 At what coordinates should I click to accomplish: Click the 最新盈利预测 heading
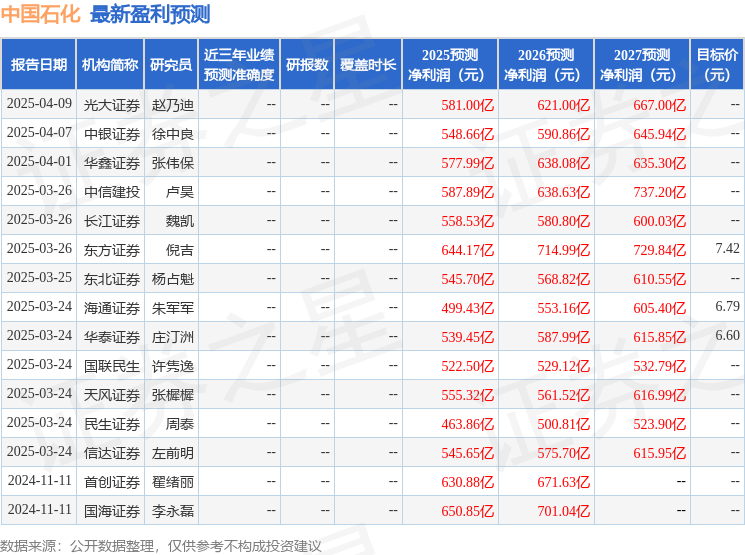(x=150, y=14)
